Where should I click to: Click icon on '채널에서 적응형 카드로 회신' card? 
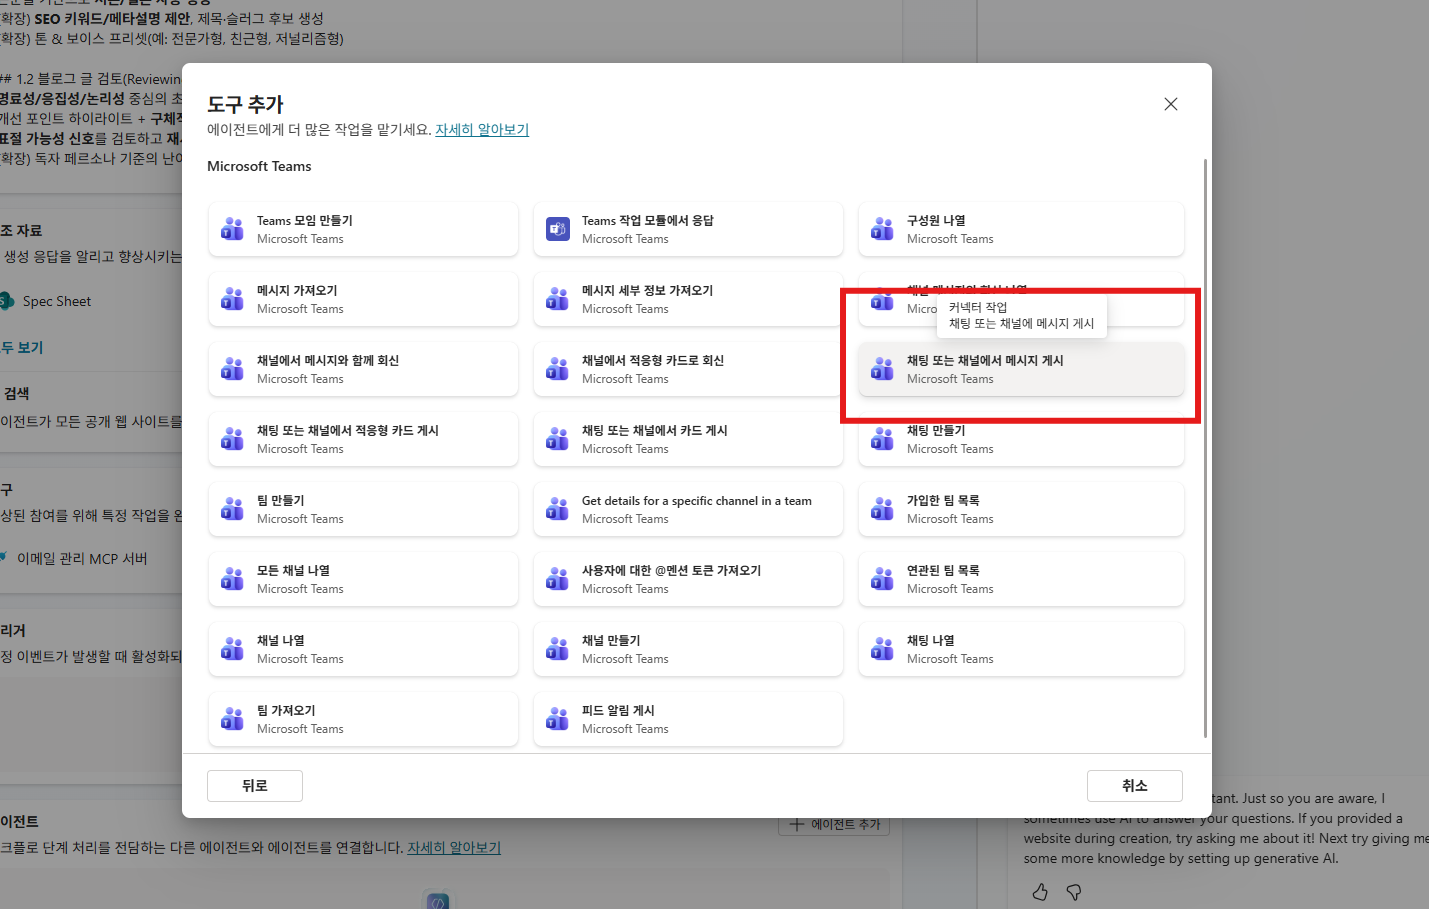coord(557,369)
